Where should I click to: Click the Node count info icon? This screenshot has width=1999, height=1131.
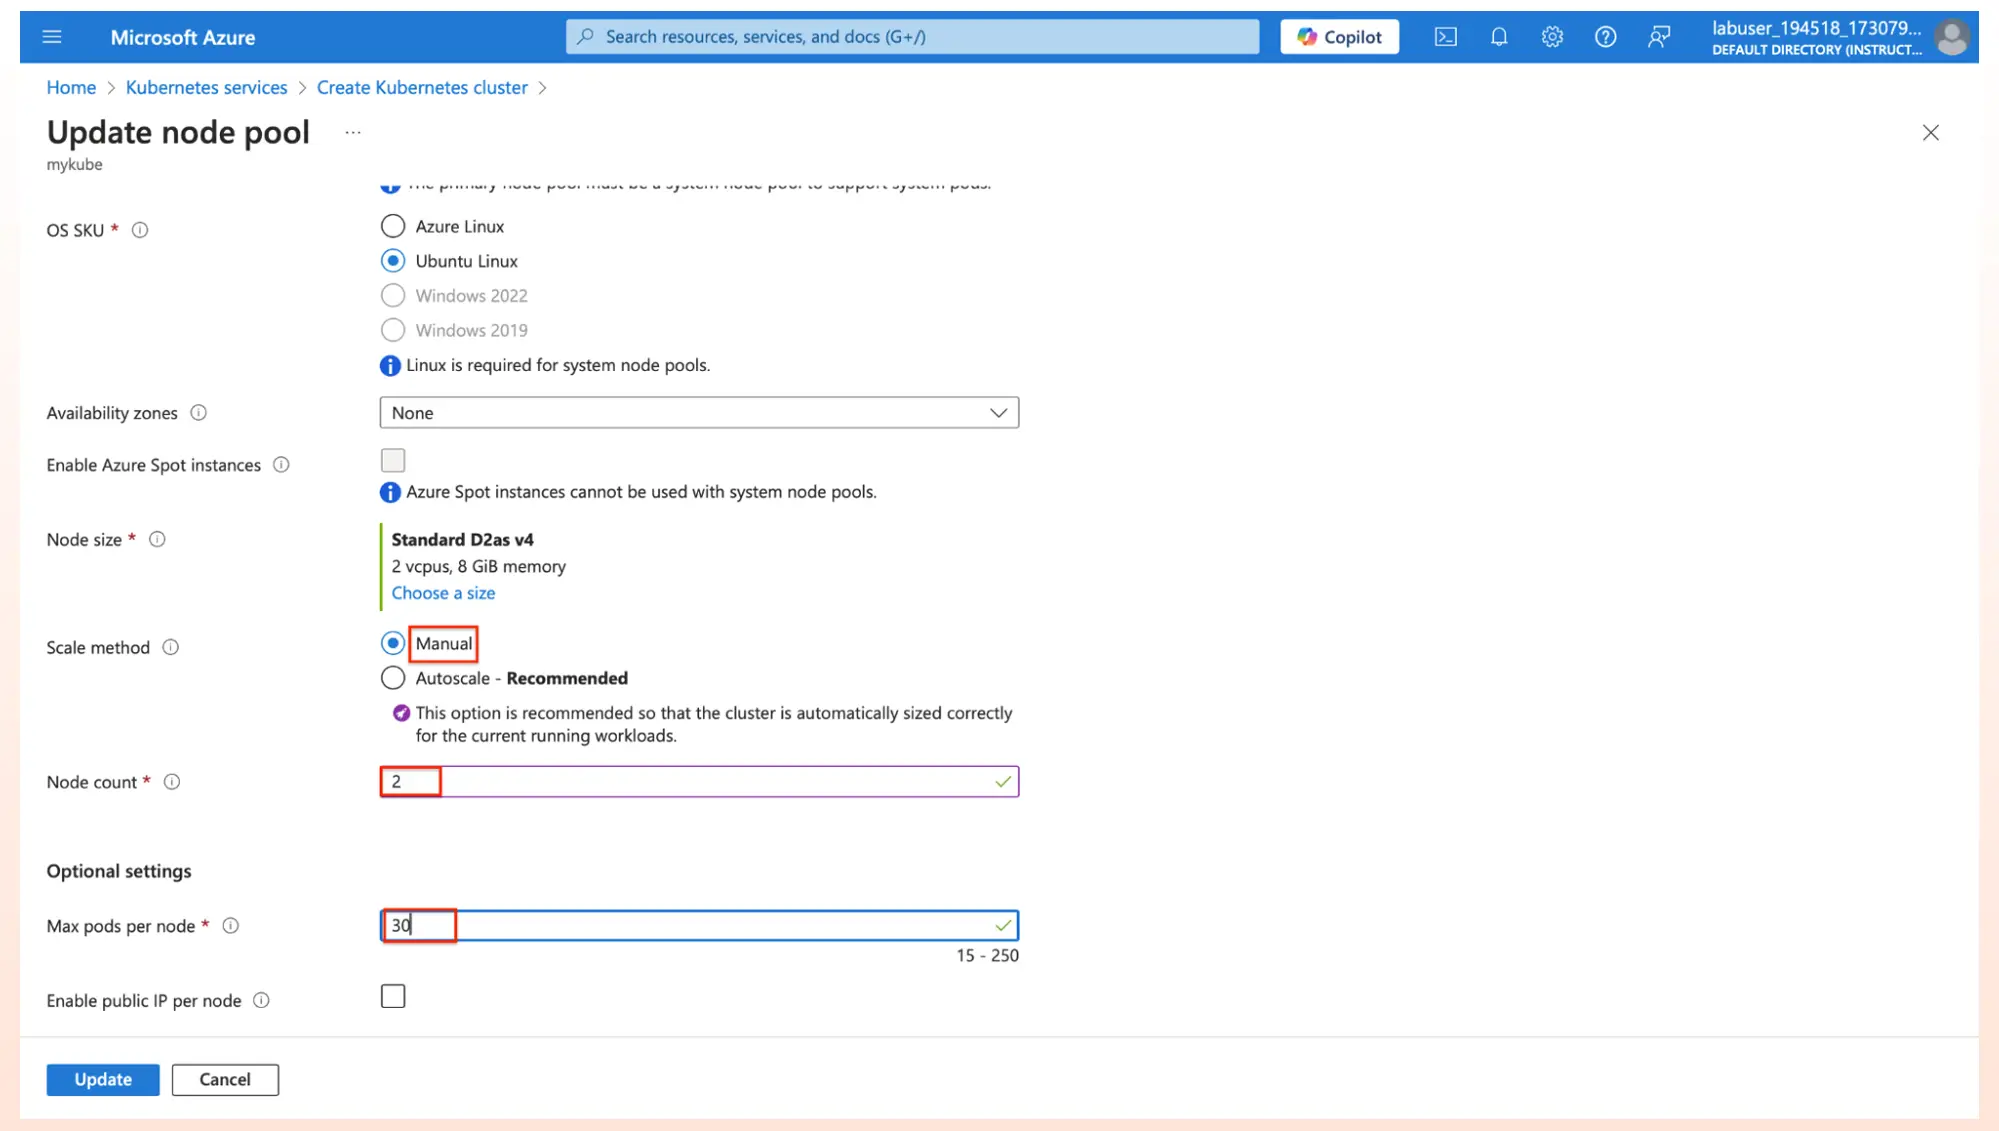(x=172, y=782)
